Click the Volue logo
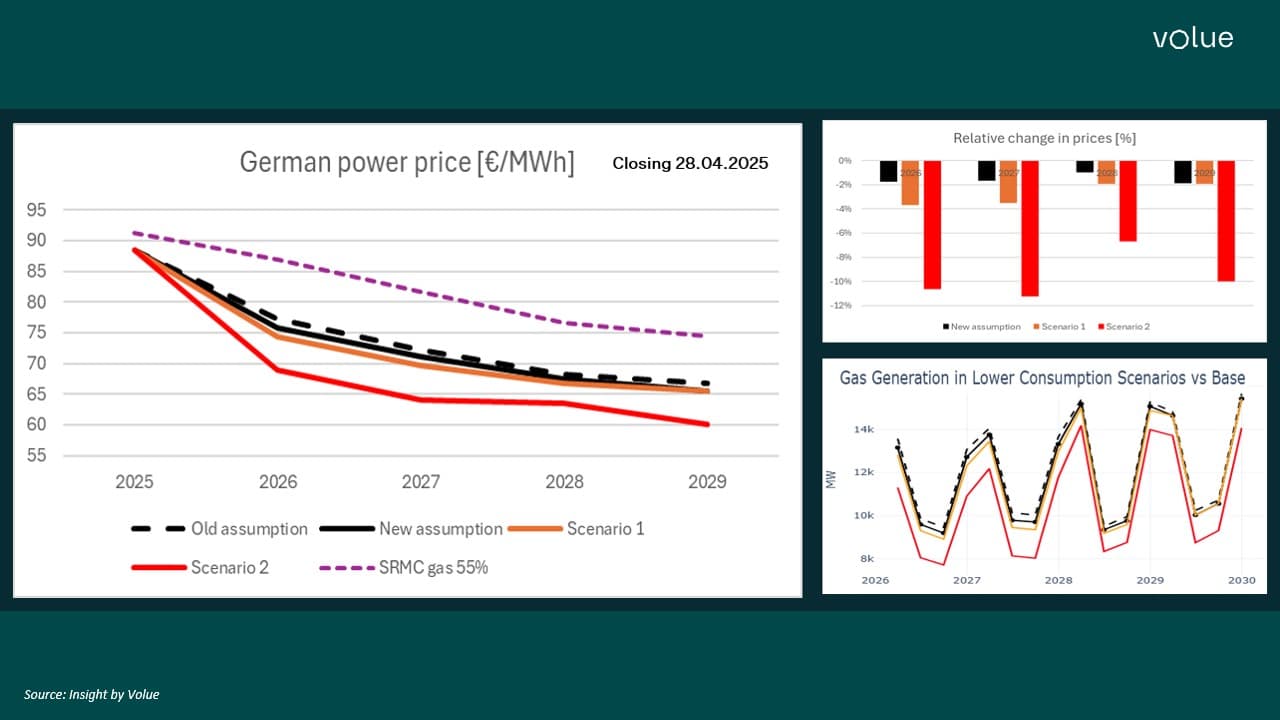1280x720 pixels. [x=1192, y=39]
